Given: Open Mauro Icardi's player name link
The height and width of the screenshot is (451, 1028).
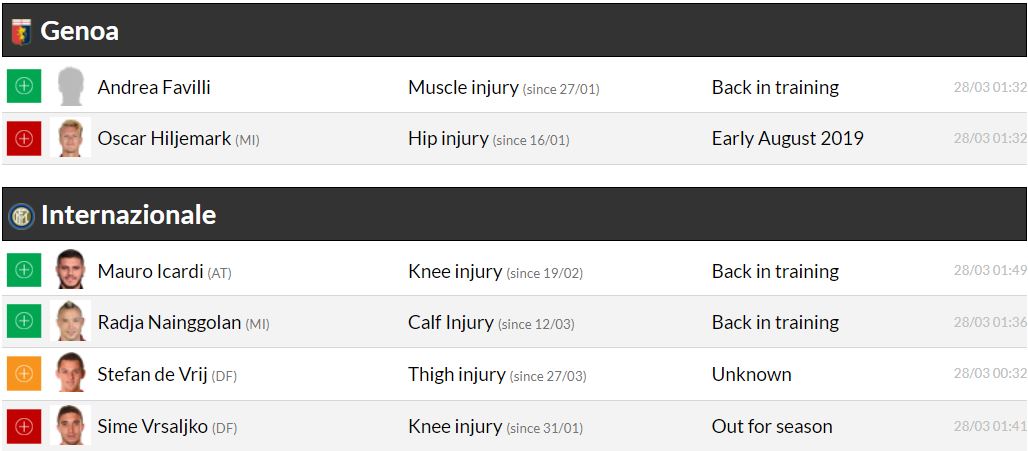Looking at the screenshot, I should click(150, 271).
